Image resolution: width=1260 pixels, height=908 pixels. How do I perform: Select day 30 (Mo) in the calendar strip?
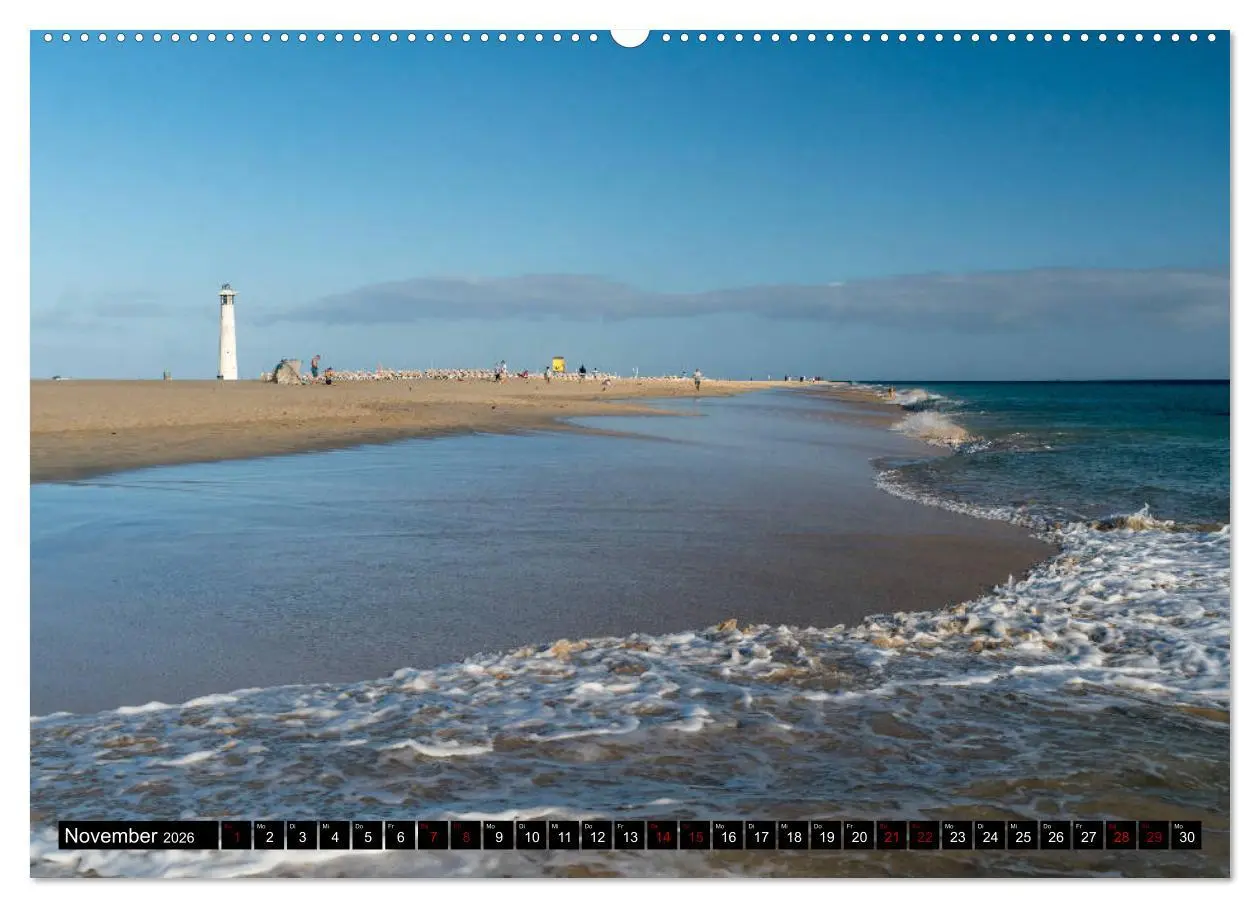pos(1186,836)
